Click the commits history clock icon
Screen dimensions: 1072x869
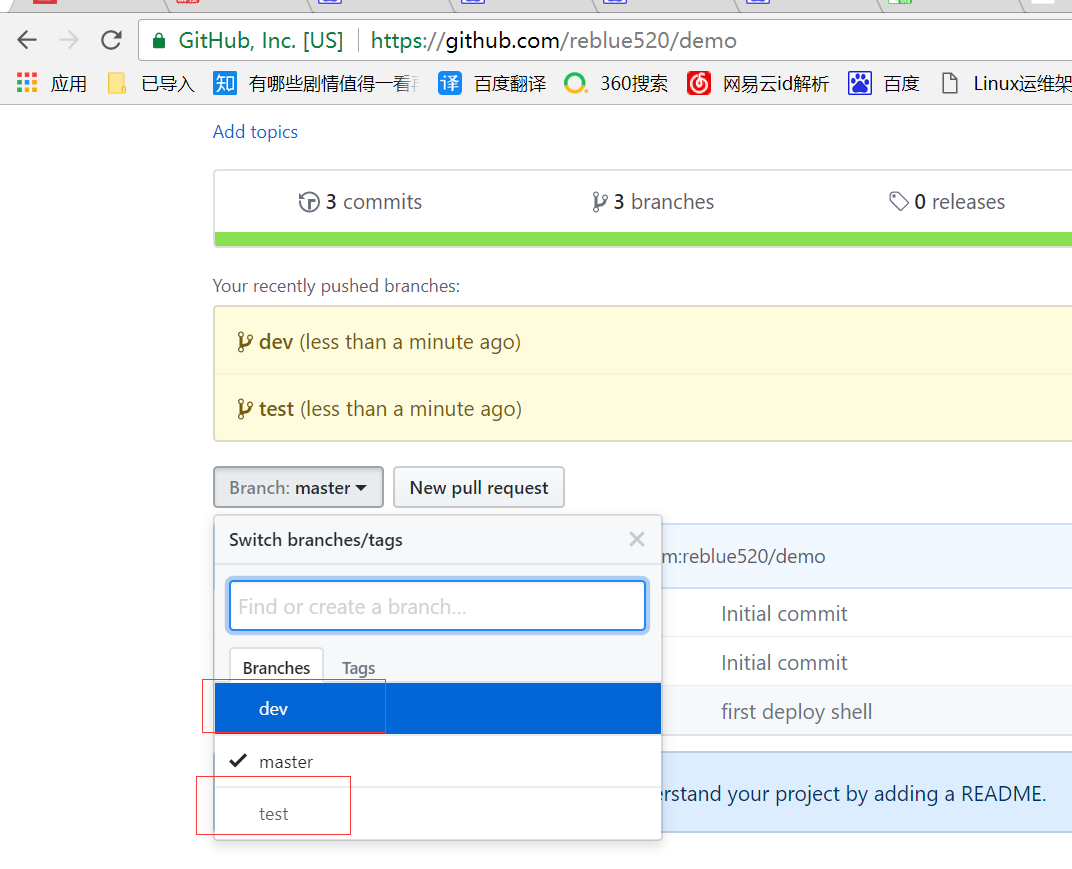point(309,202)
